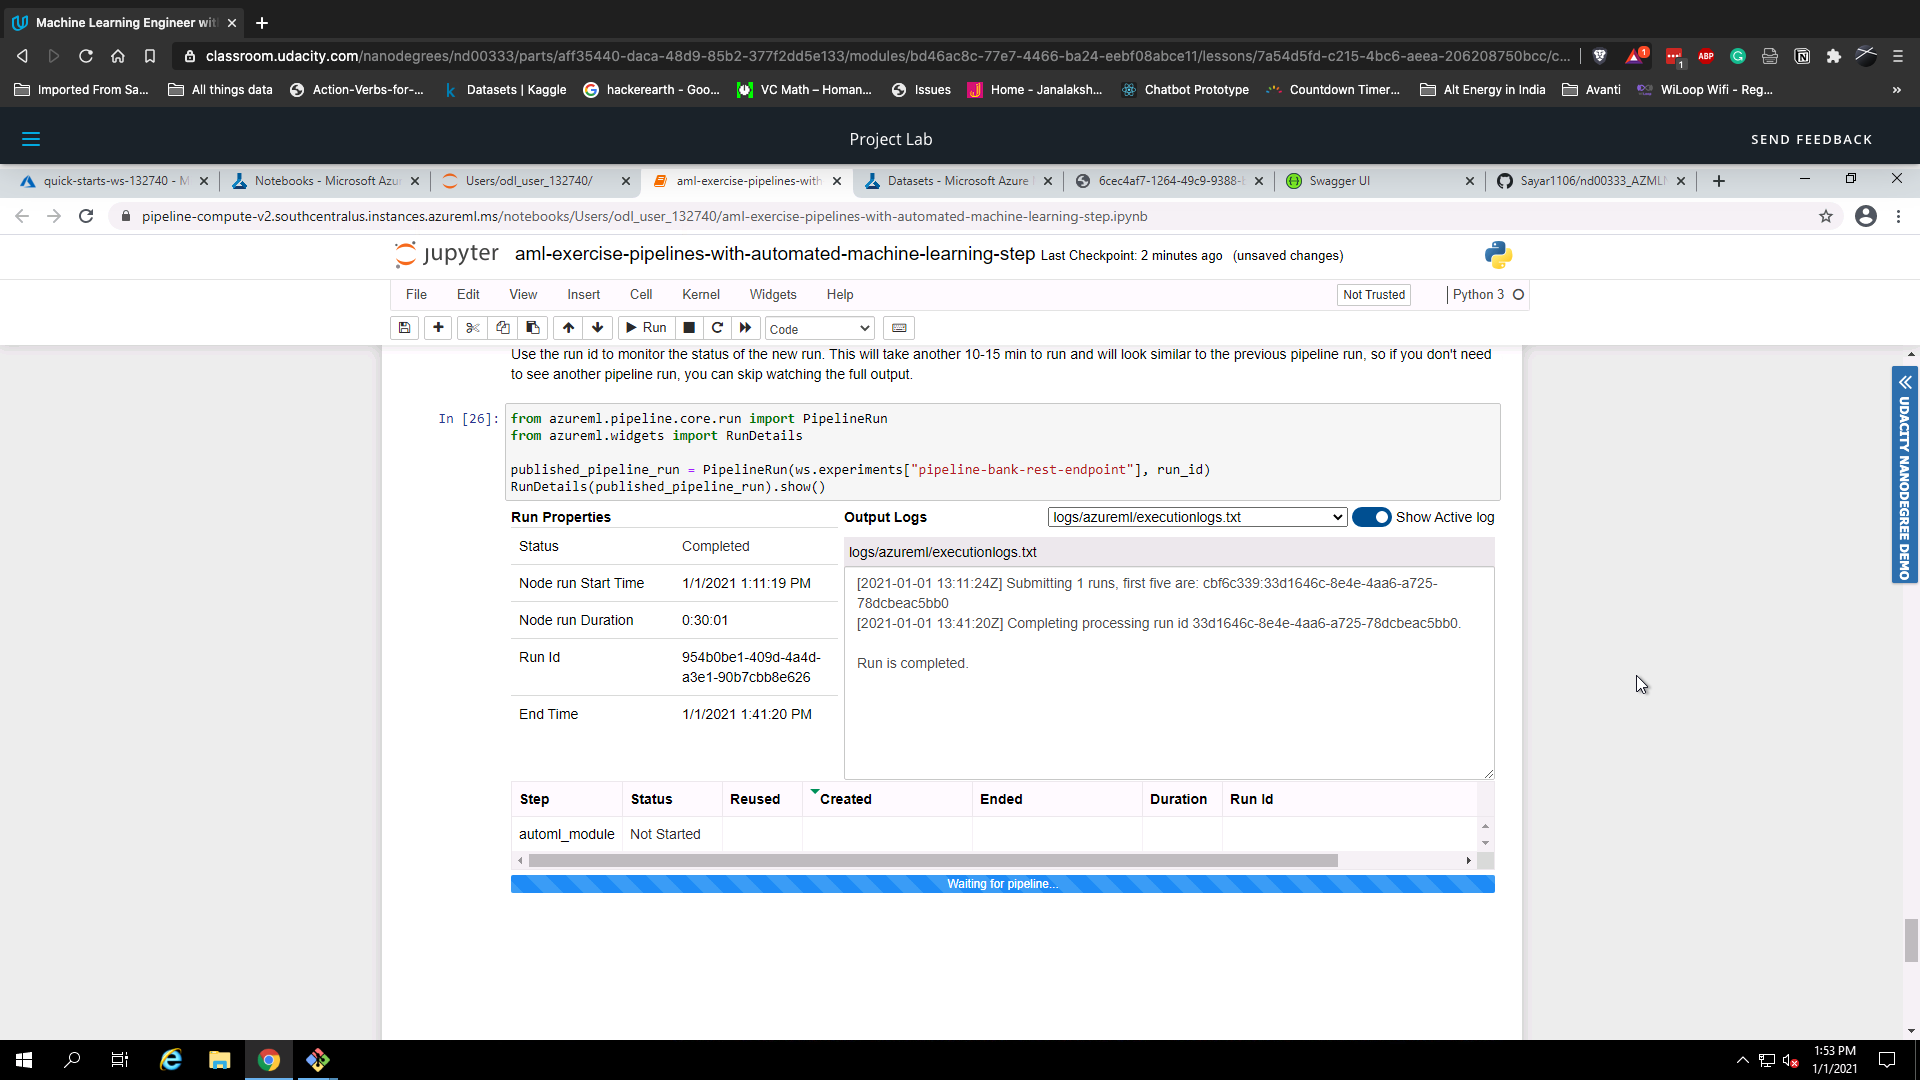Click SEND FEEDBACK link
This screenshot has width=1920, height=1080.
point(1811,139)
